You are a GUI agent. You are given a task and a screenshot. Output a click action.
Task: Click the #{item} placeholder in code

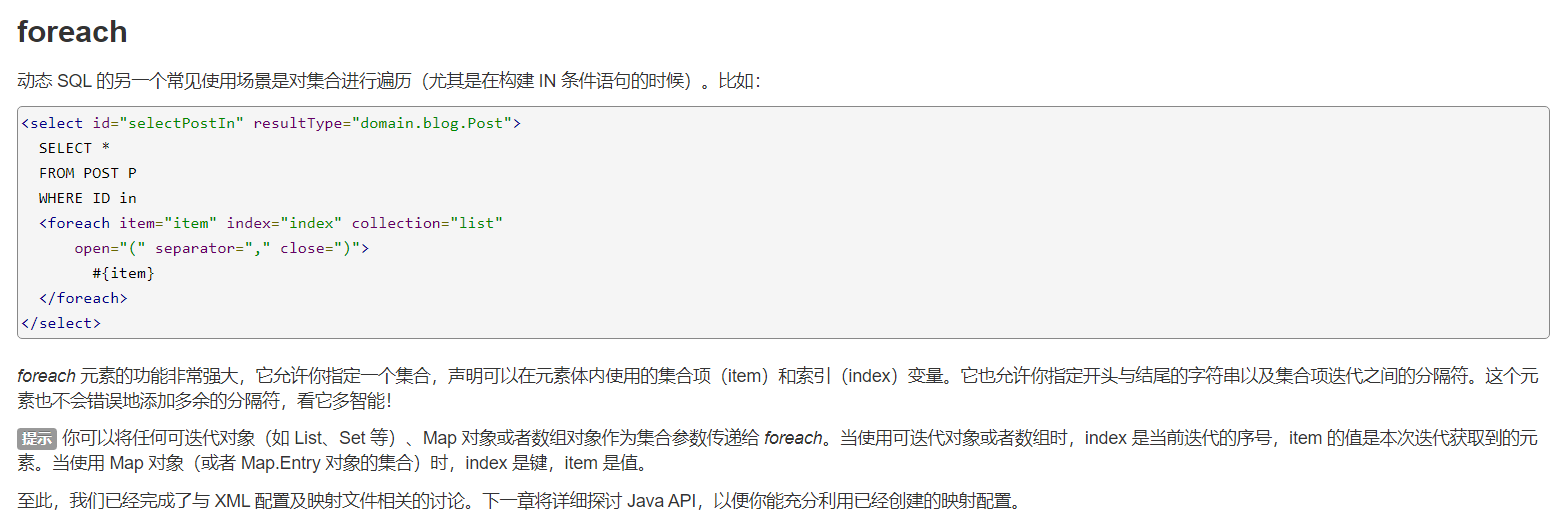coord(123,273)
